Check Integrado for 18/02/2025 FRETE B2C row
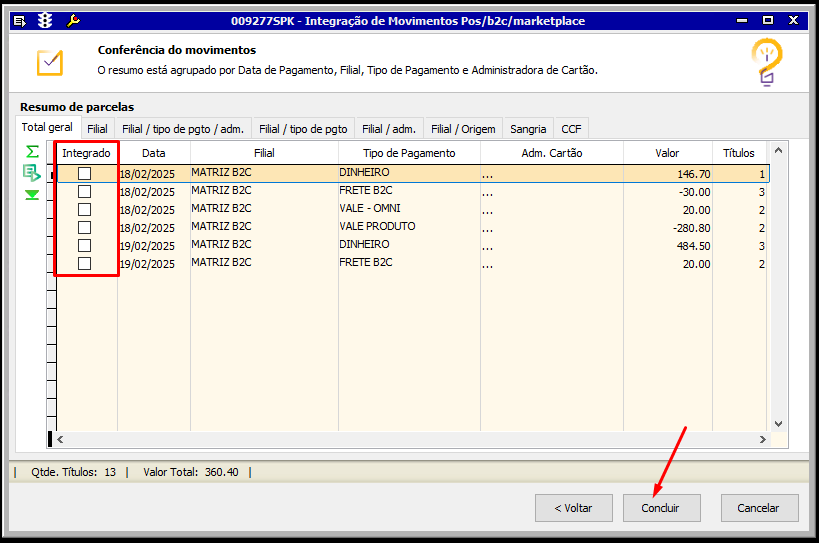Viewport: 819px width, 543px height. (84, 192)
